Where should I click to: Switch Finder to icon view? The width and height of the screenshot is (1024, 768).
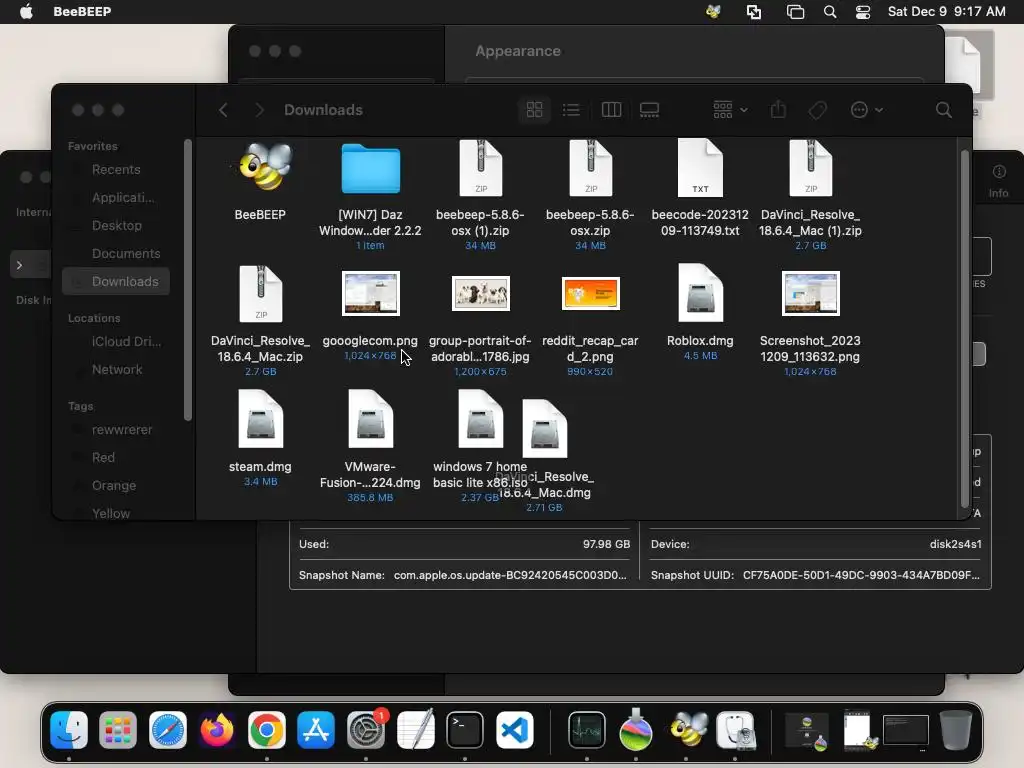tap(534, 110)
